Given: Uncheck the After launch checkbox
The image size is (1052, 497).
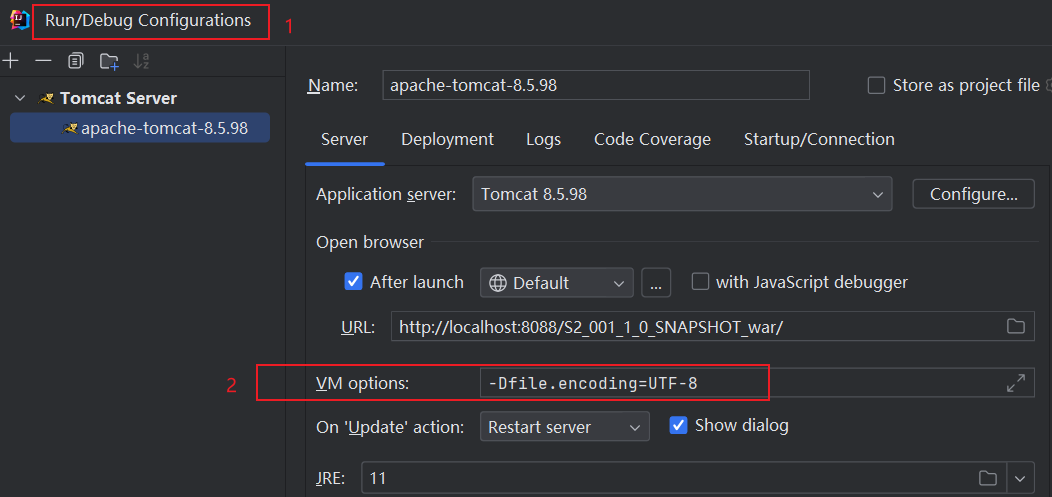Looking at the screenshot, I should pos(353,282).
